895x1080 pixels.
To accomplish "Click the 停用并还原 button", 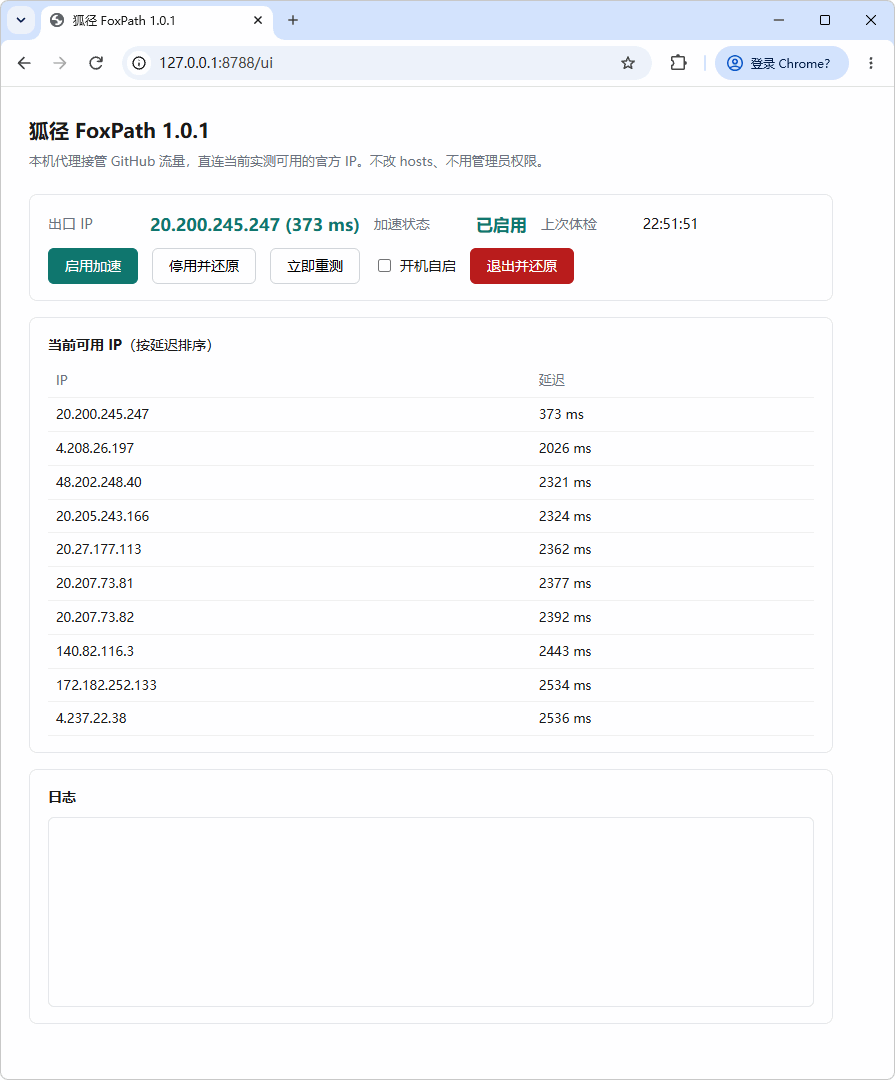I will coord(204,266).
